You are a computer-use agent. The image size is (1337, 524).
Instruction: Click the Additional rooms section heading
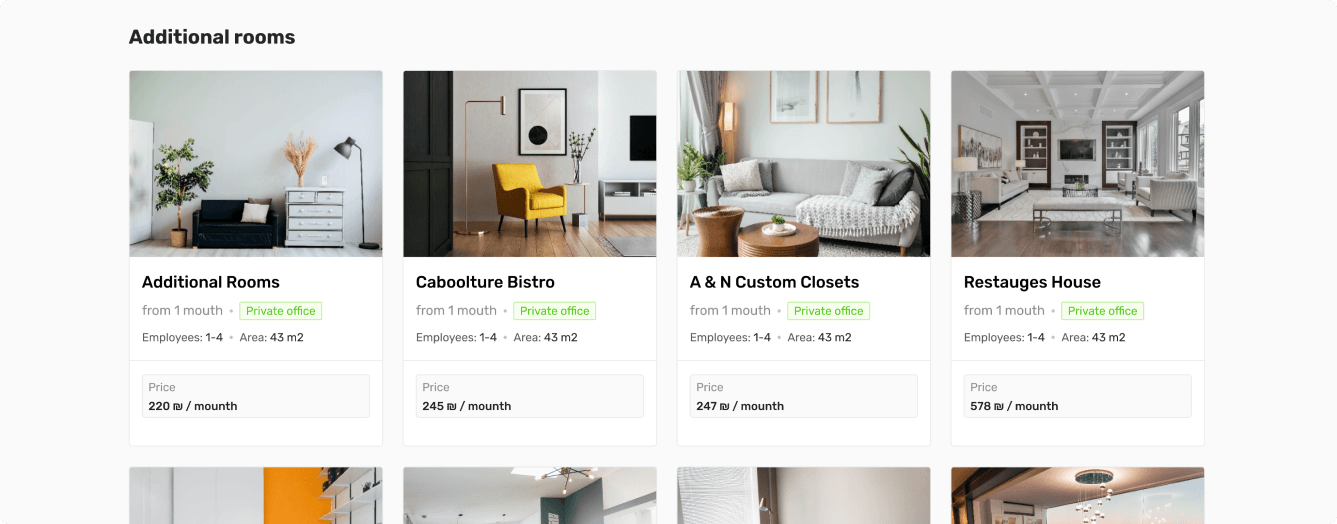click(x=212, y=37)
